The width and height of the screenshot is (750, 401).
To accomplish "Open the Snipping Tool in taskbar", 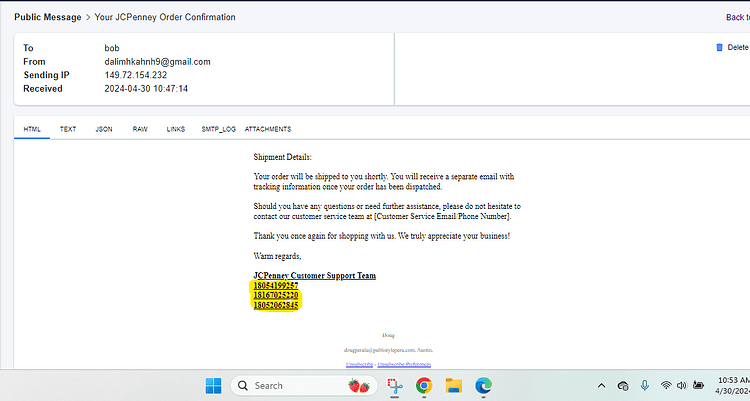I will pyautogui.click(x=395, y=386).
